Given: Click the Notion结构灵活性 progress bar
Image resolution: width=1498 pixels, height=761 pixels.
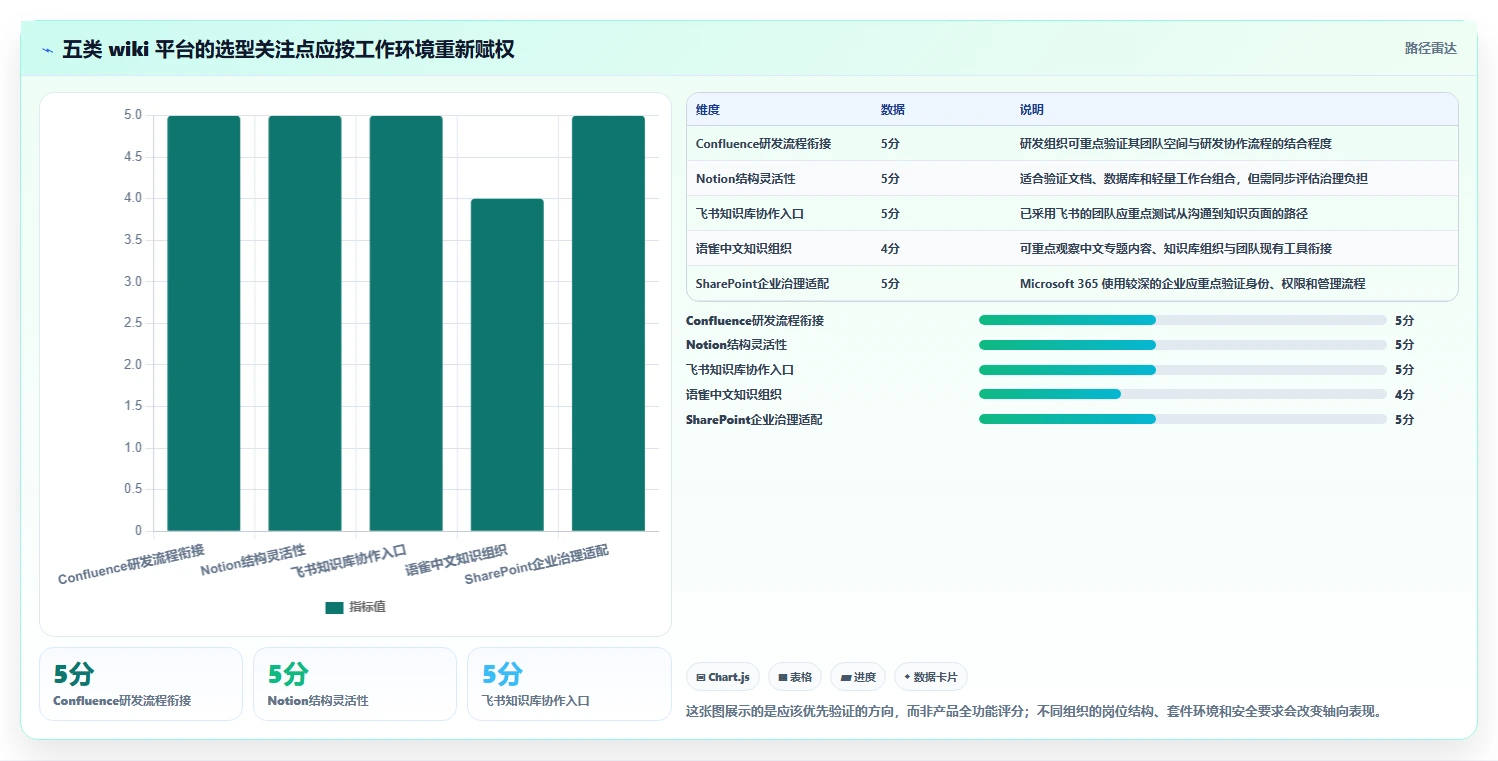Looking at the screenshot, I should [x=1183, y=345].
